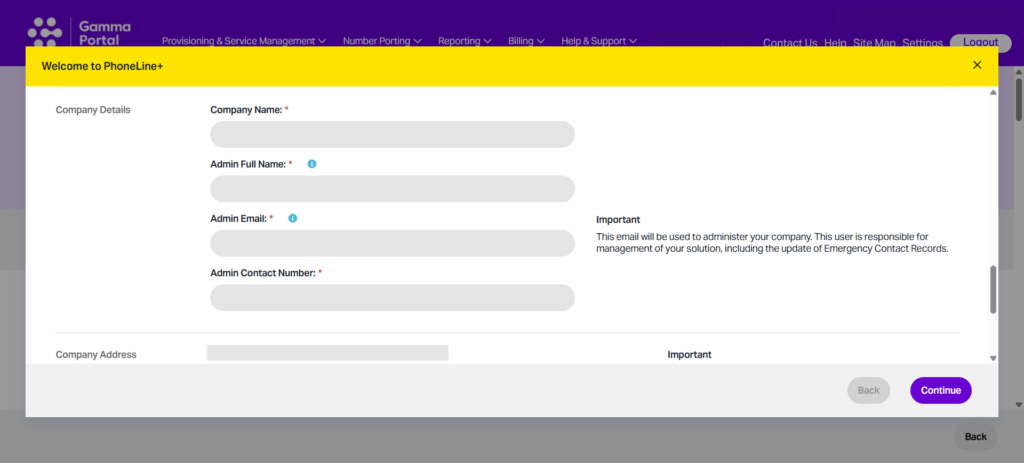Click the 'Welcome to PhoneLine+' title text

point(102,66)
